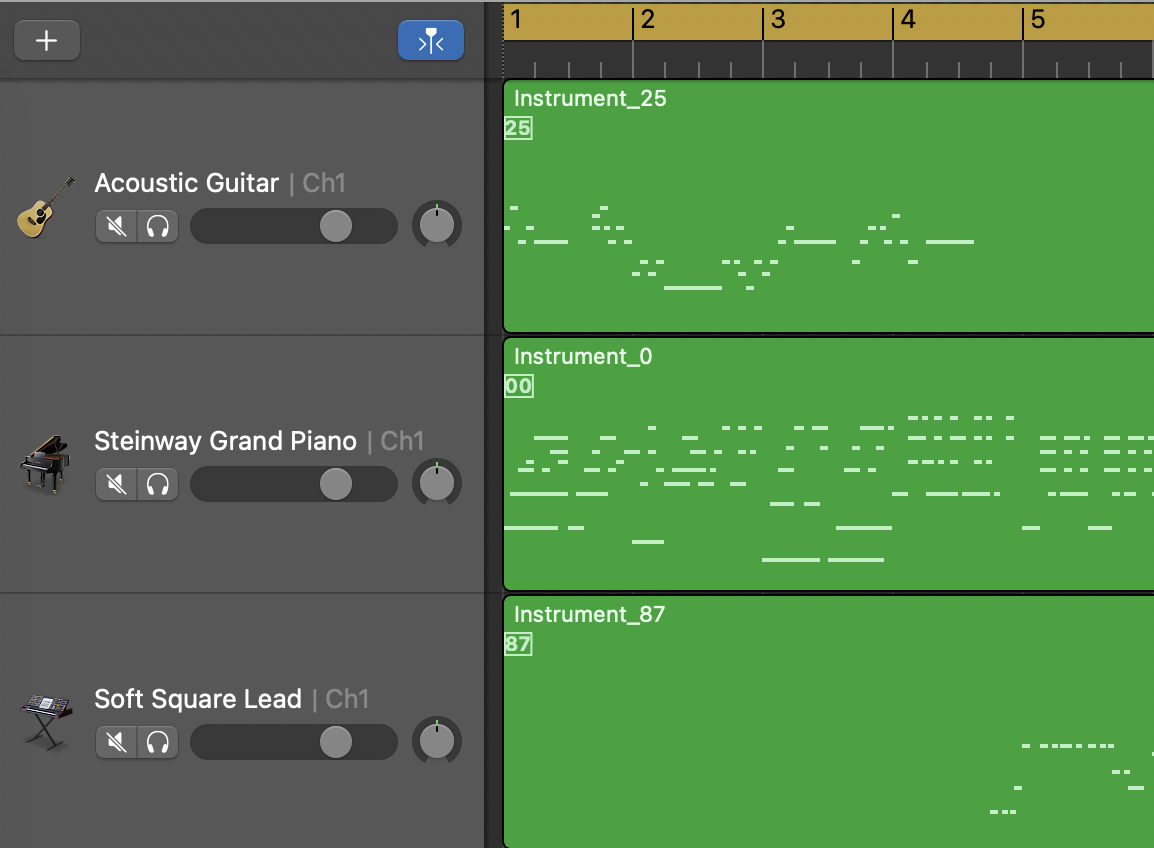Mute the Acoustic Guitar track

115,226
